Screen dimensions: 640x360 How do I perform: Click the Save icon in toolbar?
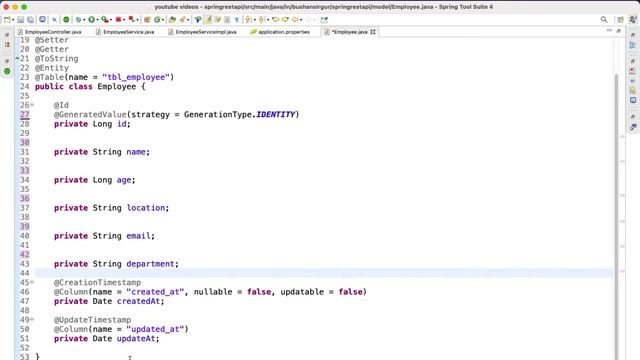[x=20, y=20]
